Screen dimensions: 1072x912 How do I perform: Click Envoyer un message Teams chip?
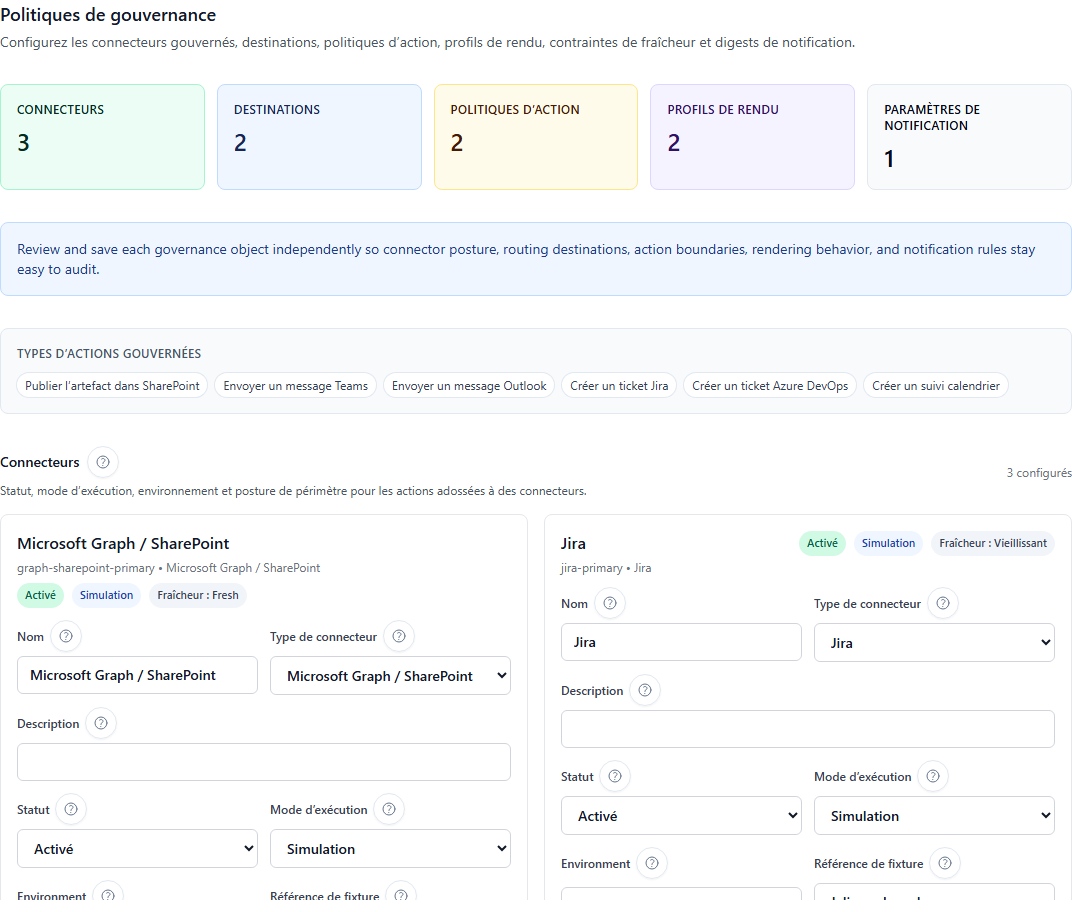pos(295,386)
